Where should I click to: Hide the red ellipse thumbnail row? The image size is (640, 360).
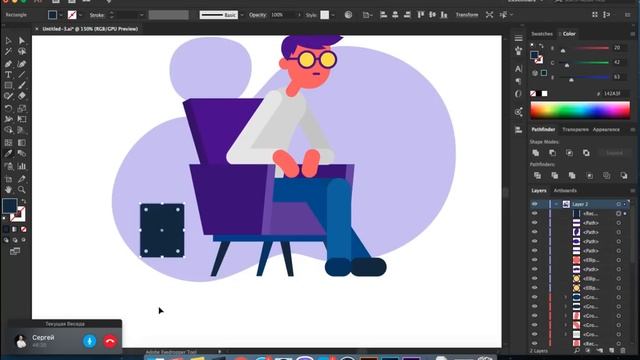(535, 260)
